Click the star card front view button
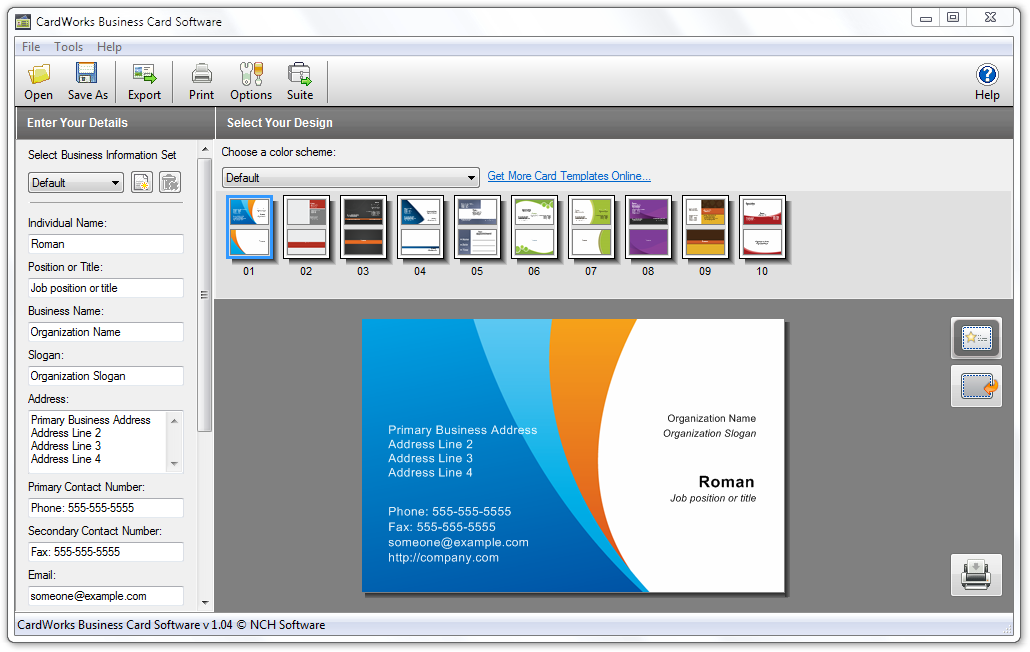Viewport: 1030px width, 652px height. point(976,338)
